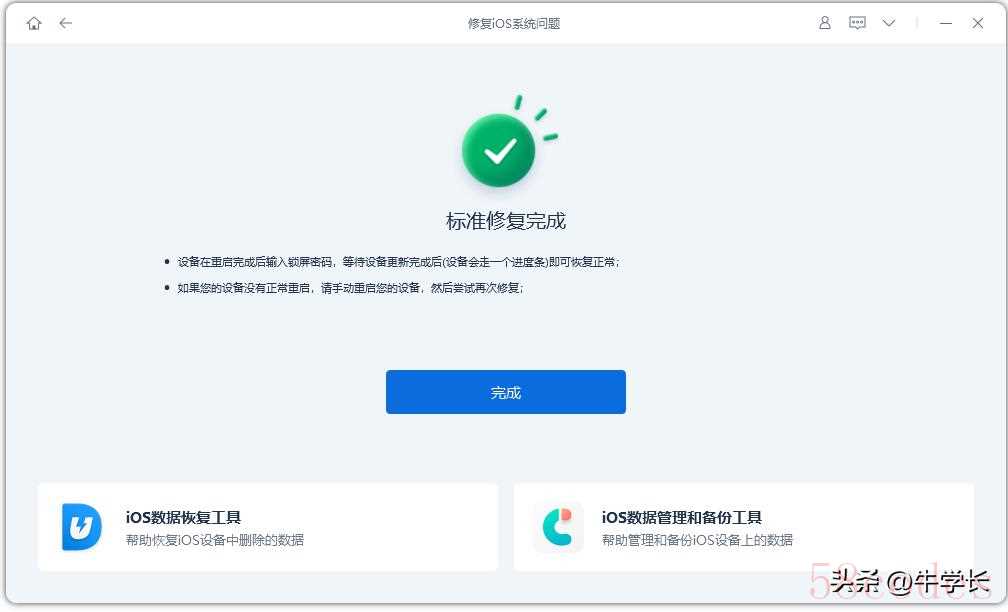Open the feedback chat icon
The image size is (1008, 612).
tap(857, 23)
